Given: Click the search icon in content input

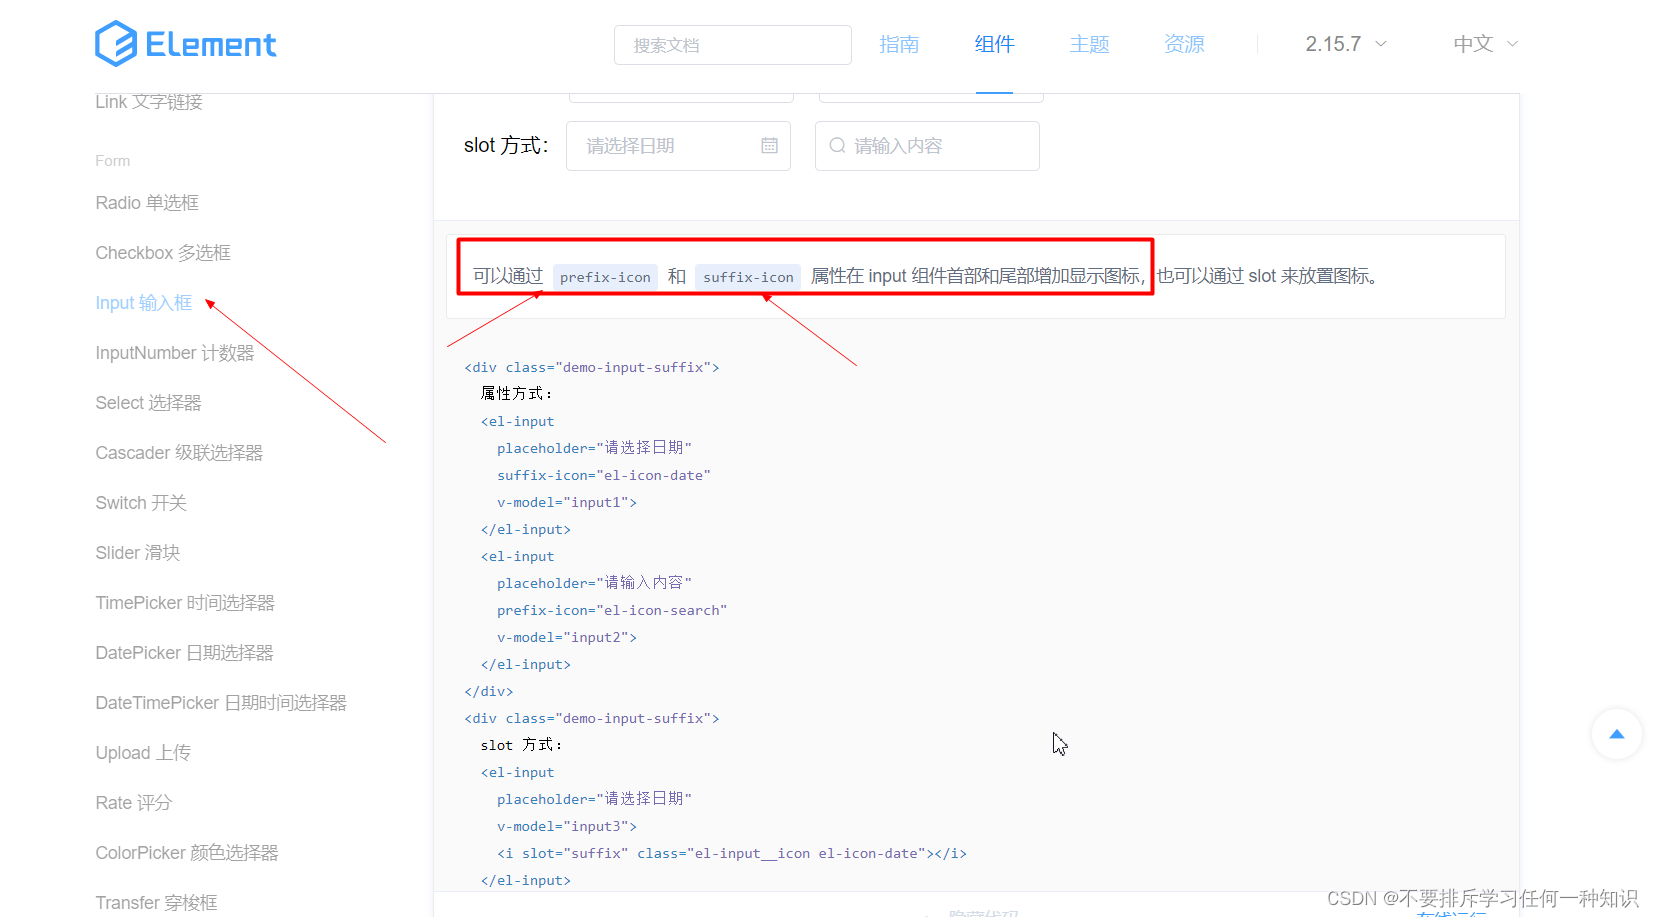Looking at the screenshot, I should (x=837, y=146).
